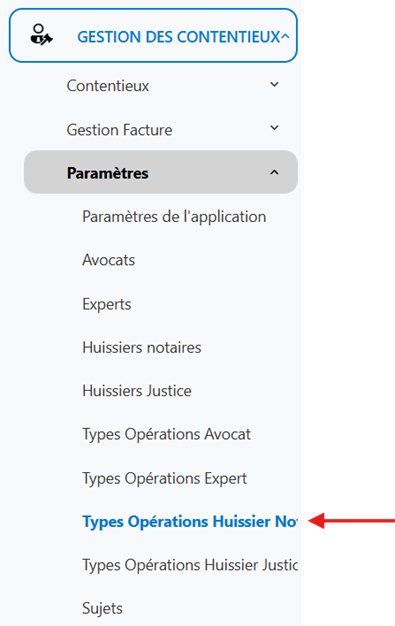
Task: Select the GESTION DES CONTENTIEUX heading text
Action: coord(179,37)
